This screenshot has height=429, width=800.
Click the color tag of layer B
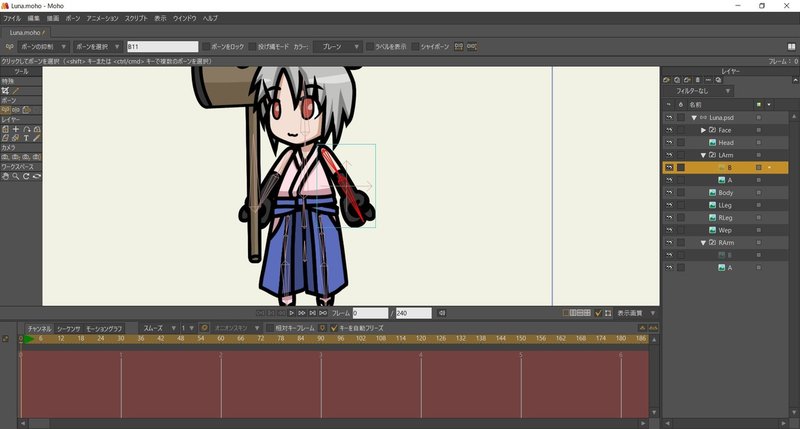coord(759,167)
